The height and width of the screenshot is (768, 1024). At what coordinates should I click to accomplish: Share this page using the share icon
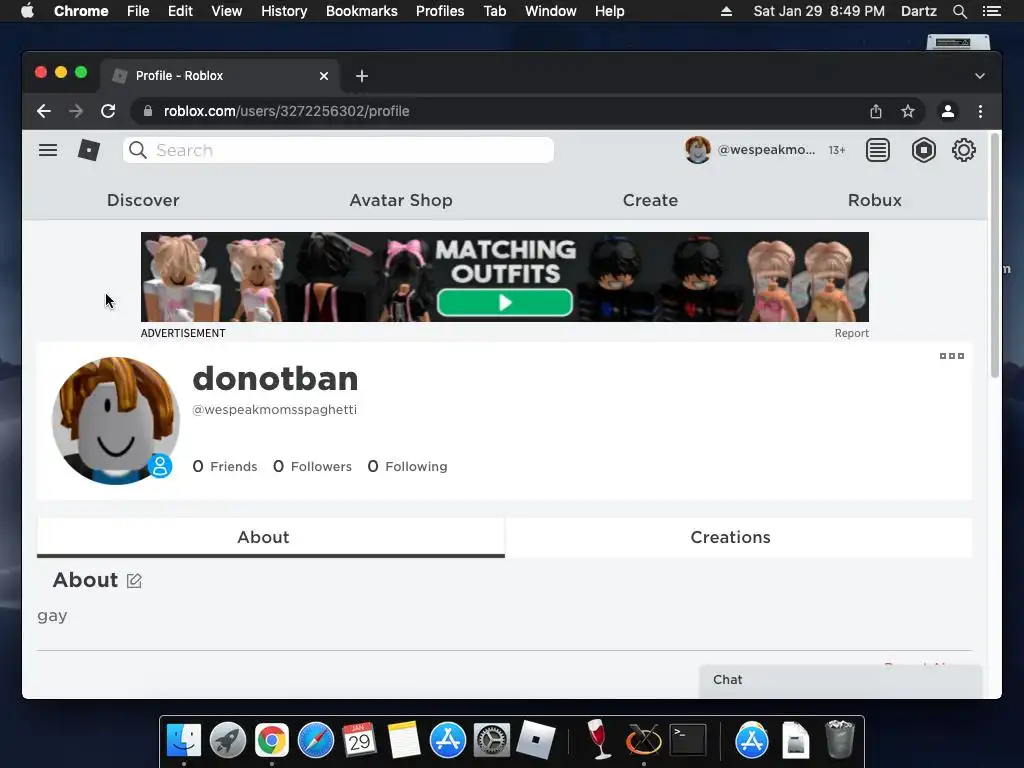pos(876,111)
